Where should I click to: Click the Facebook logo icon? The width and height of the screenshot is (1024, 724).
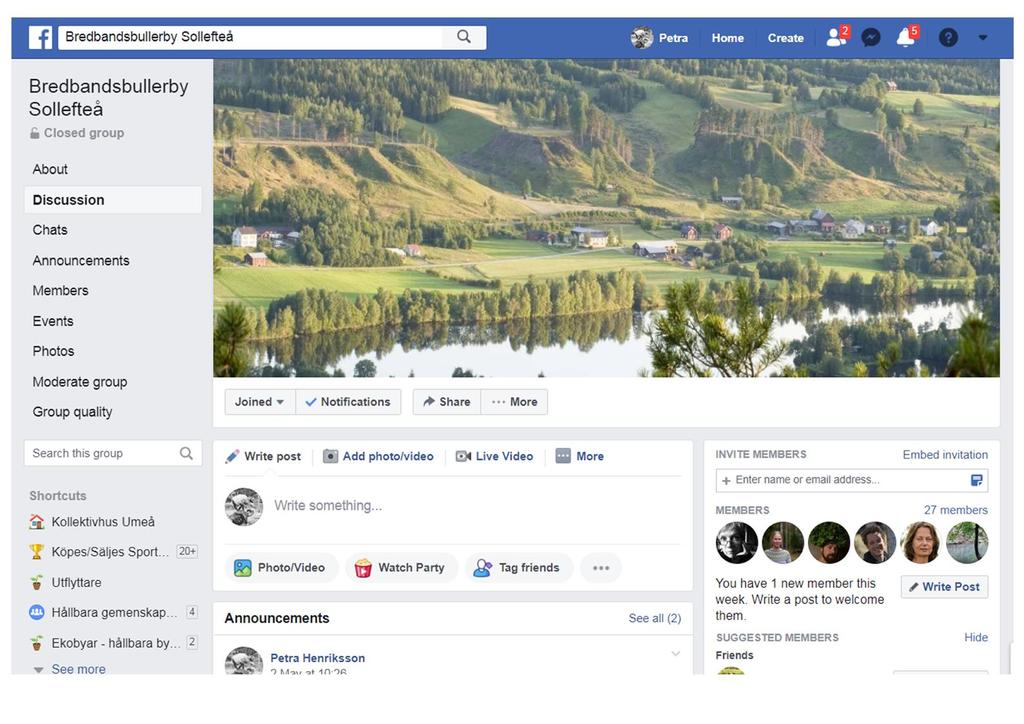pyautogui.click(x=40, y=37)
